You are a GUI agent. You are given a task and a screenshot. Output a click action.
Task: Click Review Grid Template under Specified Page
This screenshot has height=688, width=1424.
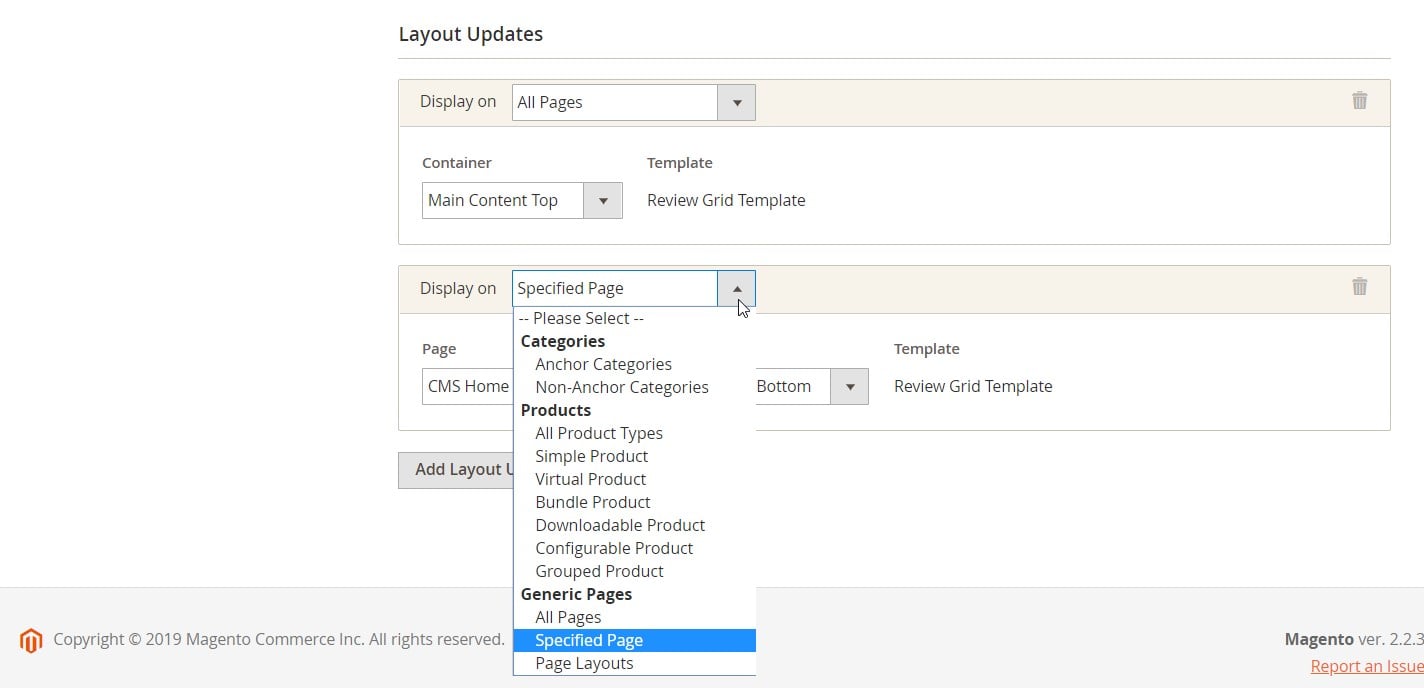973,386
